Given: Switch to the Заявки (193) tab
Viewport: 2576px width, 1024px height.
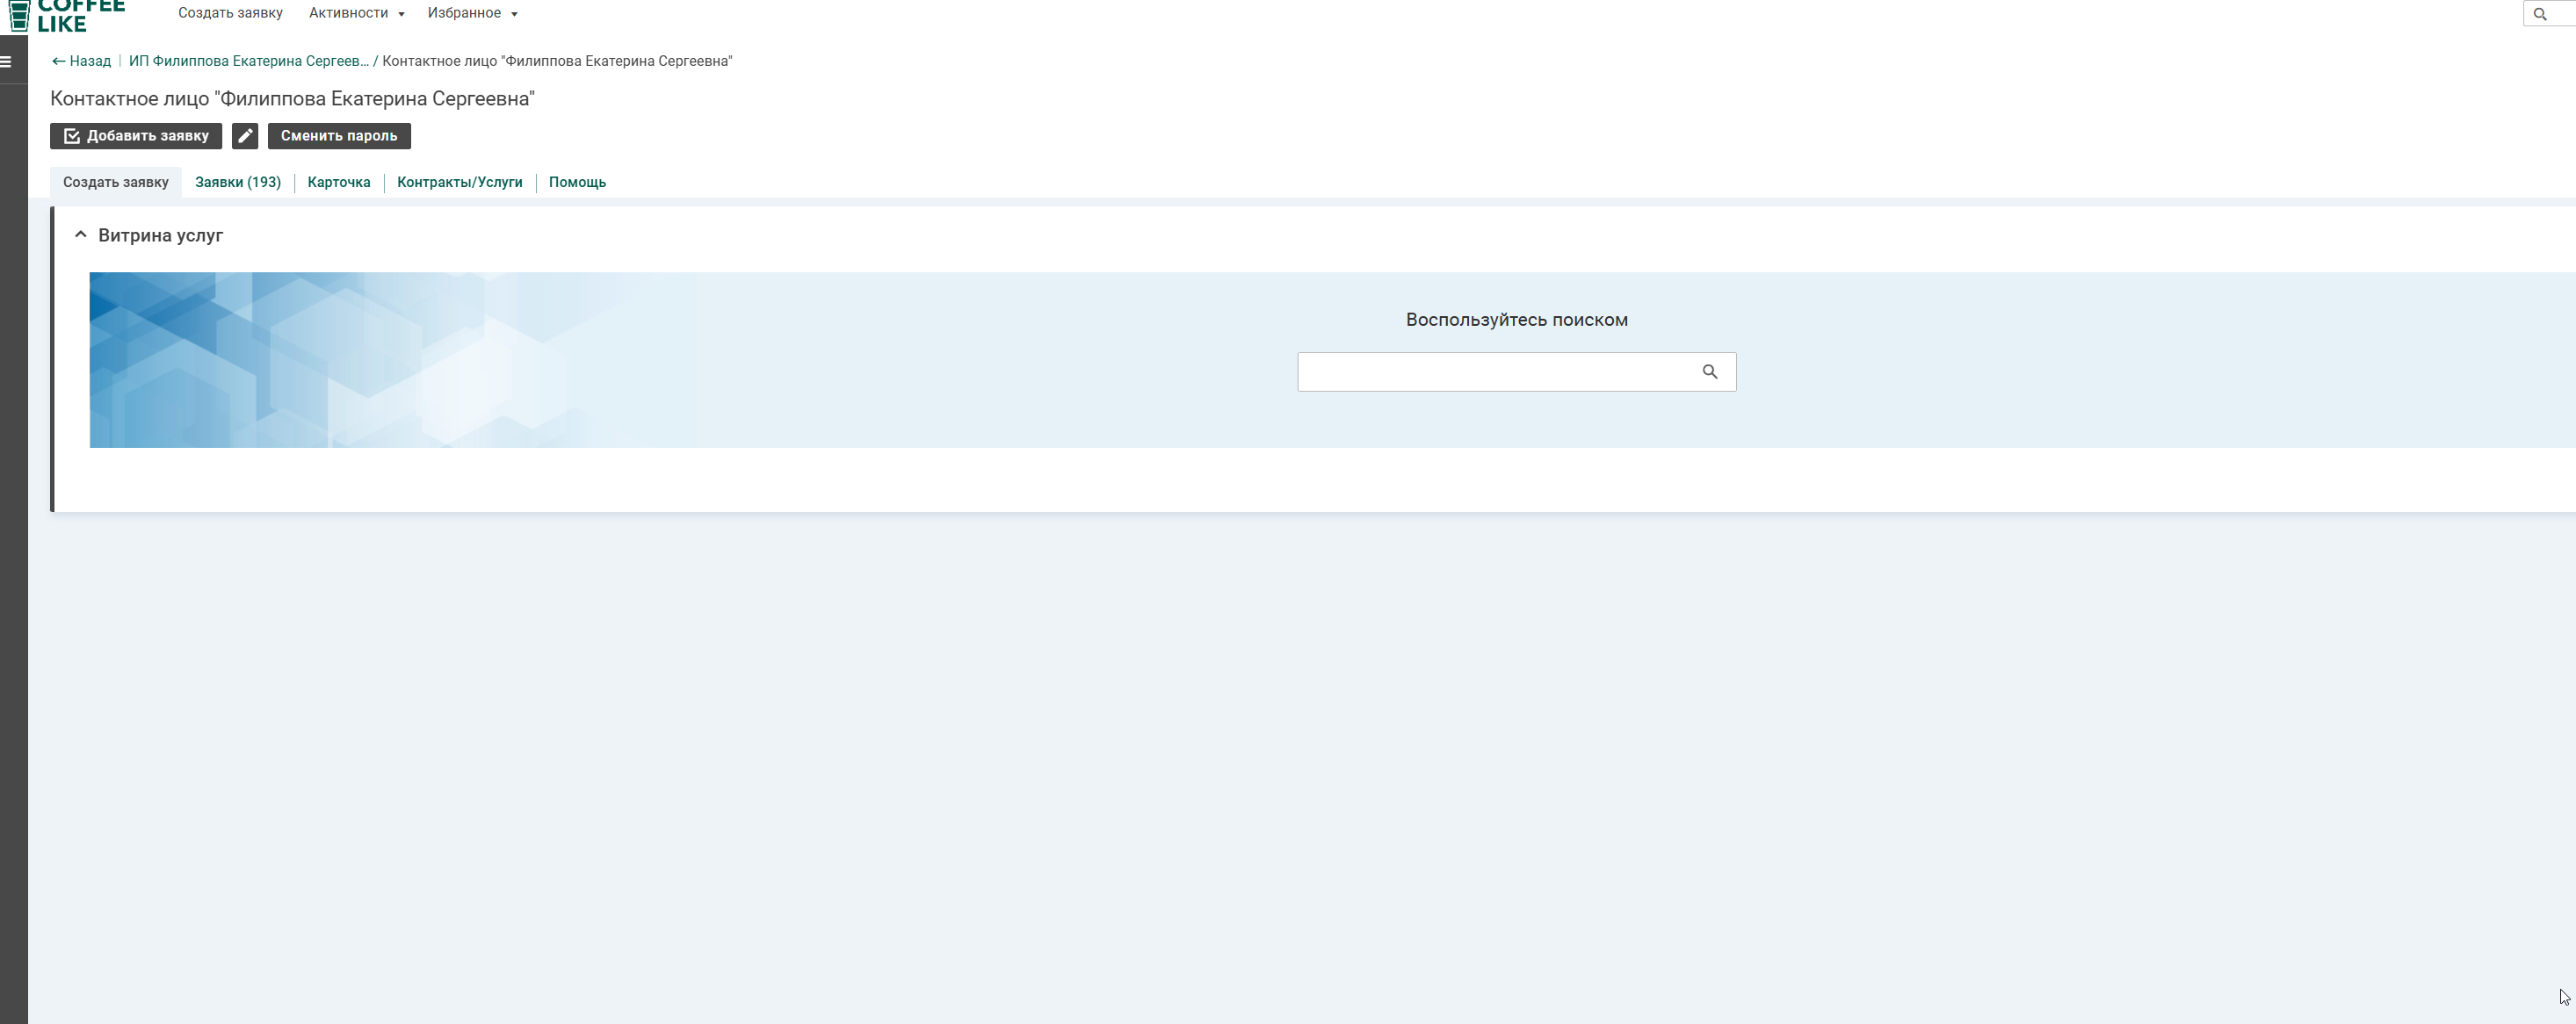Looking at the screenshot, I should pos(238,182).
